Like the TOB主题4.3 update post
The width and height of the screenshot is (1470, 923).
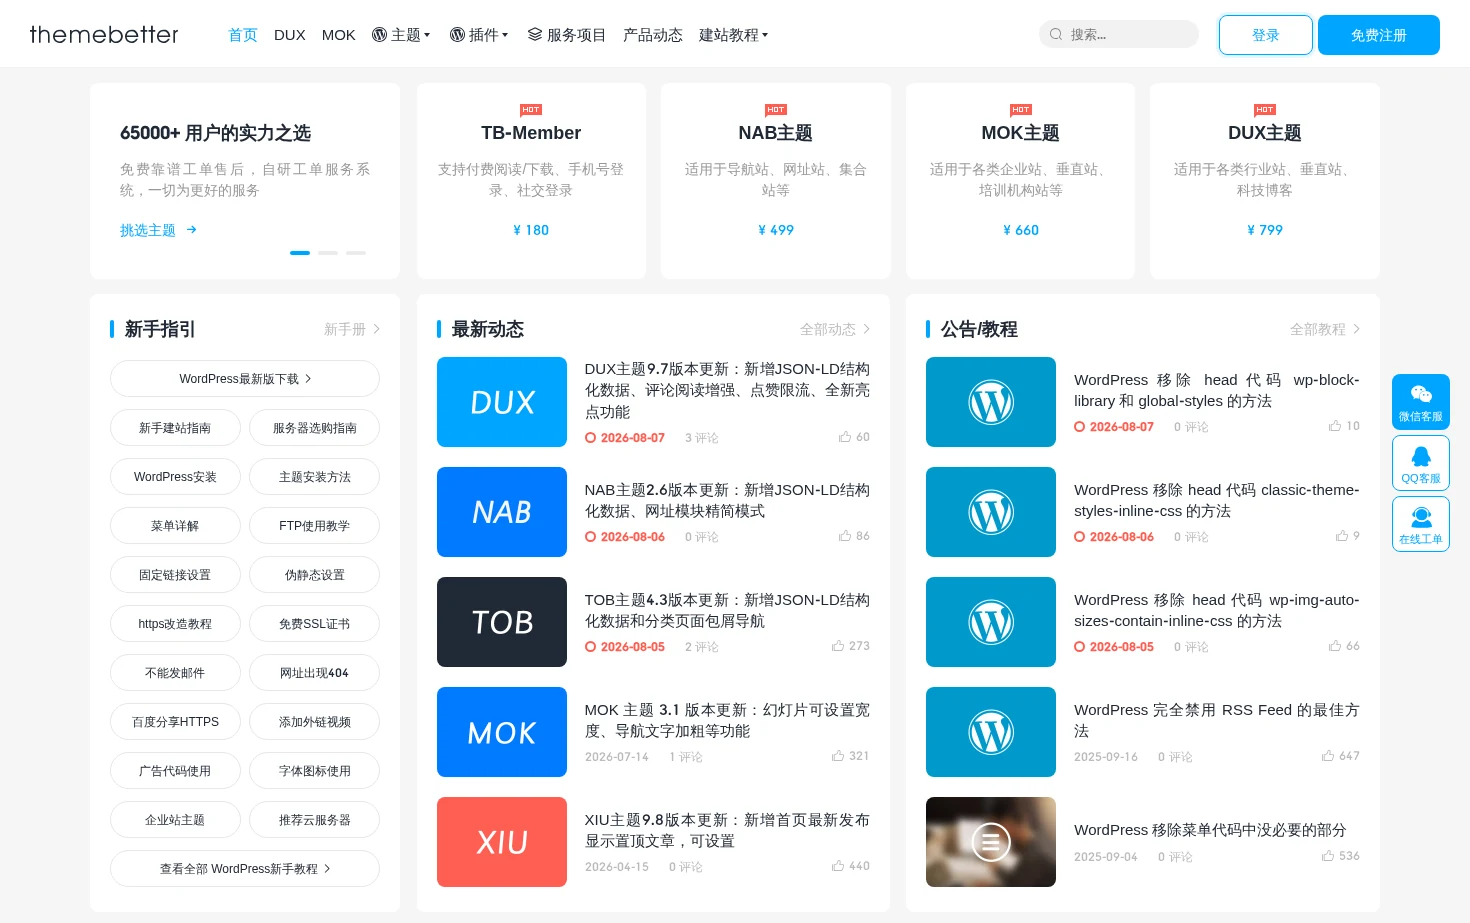pos(851,646)
